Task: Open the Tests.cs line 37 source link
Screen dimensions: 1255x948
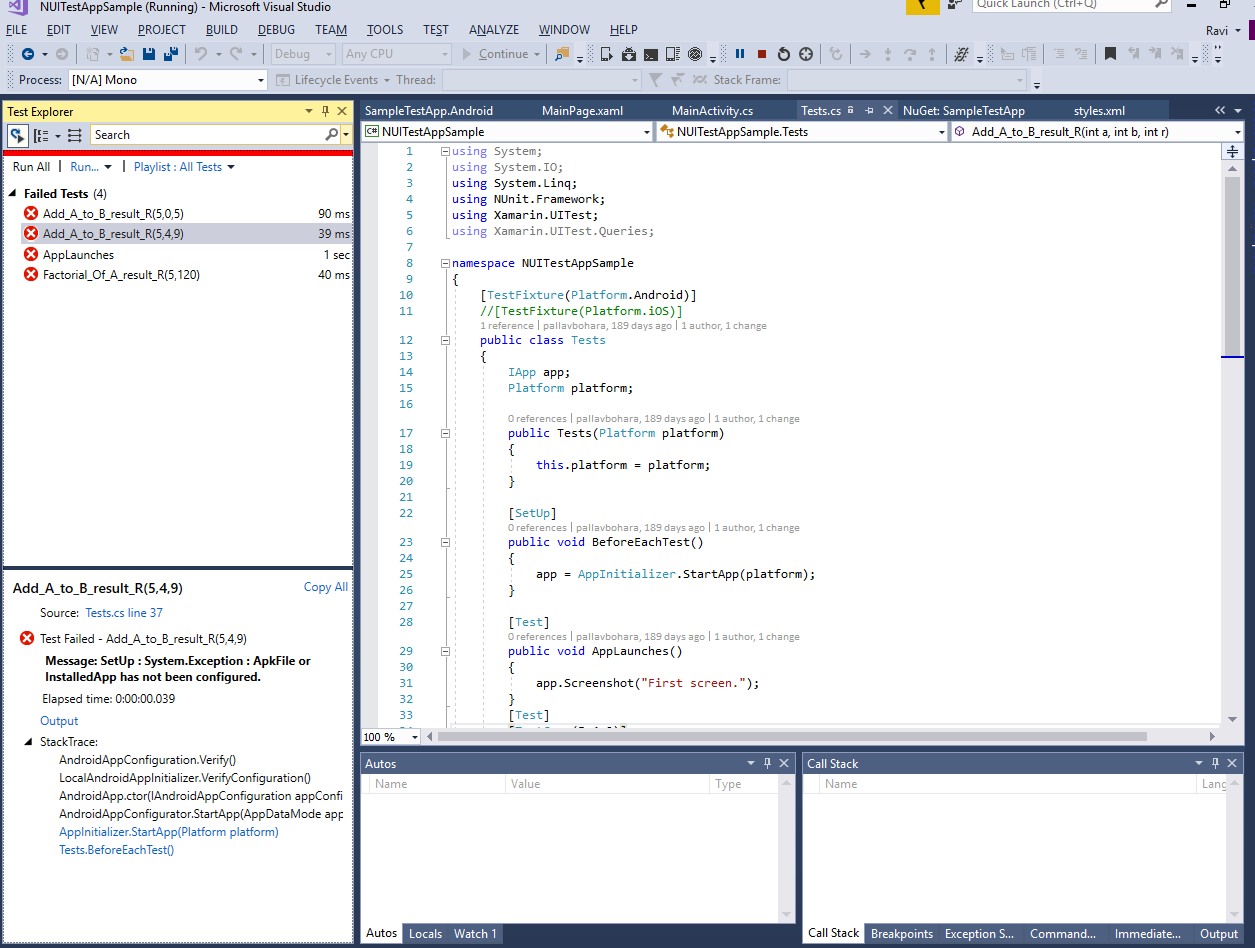Action: pos(124,613)
